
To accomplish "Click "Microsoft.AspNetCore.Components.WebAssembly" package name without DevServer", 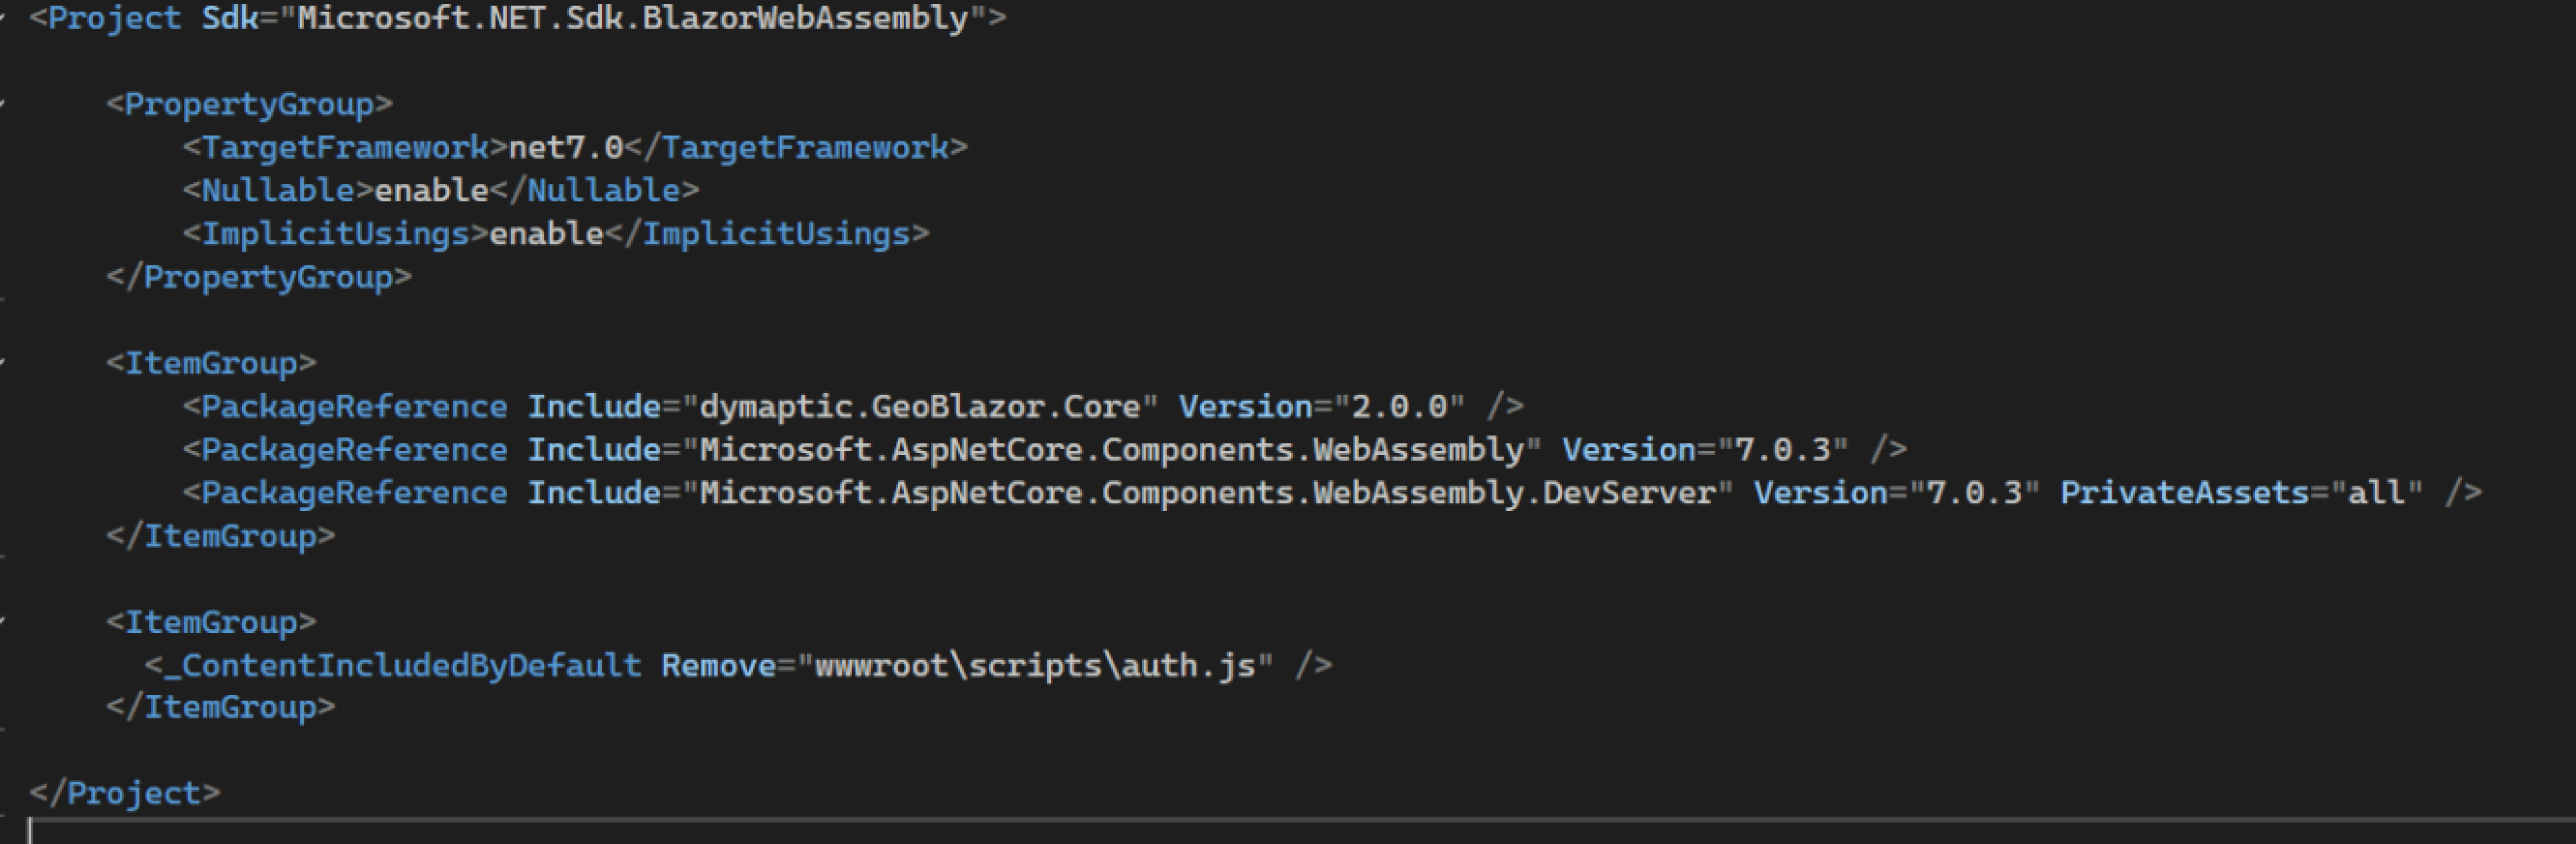I will tap(1112, 450).
